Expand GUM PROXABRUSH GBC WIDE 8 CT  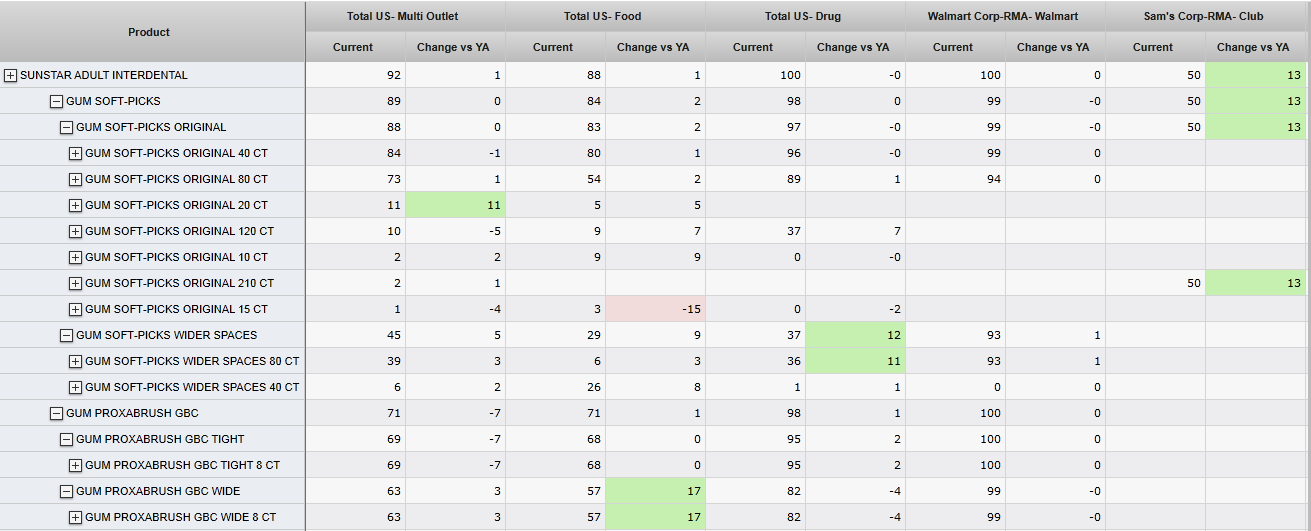pyautogui.click(x=75, y=517)
